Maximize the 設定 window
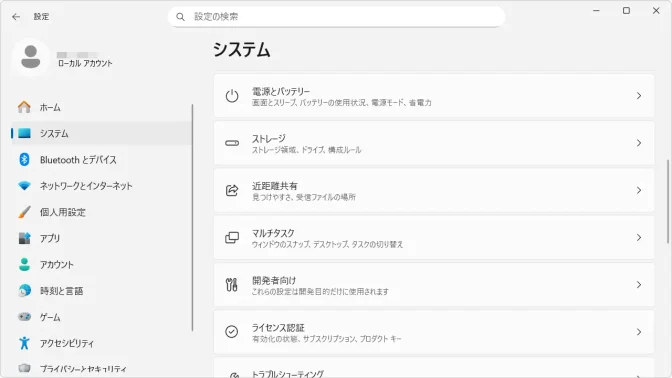This screenshot has width=672, height=378. (626, 10)
